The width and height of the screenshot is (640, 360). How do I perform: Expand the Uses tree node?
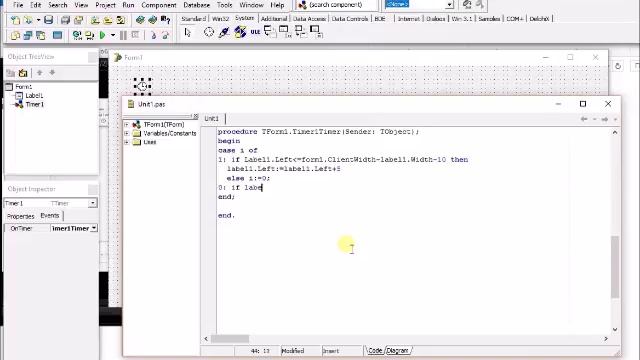tap(127, 142)
